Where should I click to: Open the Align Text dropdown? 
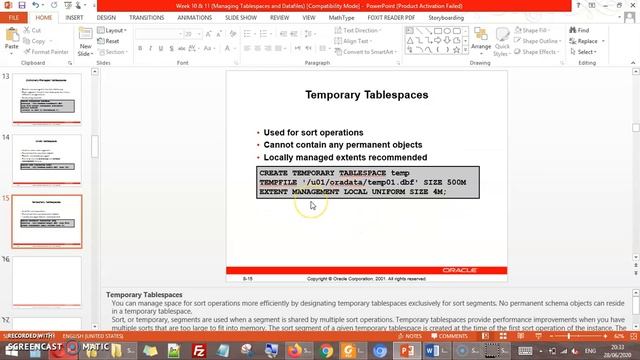pos(353,41)
